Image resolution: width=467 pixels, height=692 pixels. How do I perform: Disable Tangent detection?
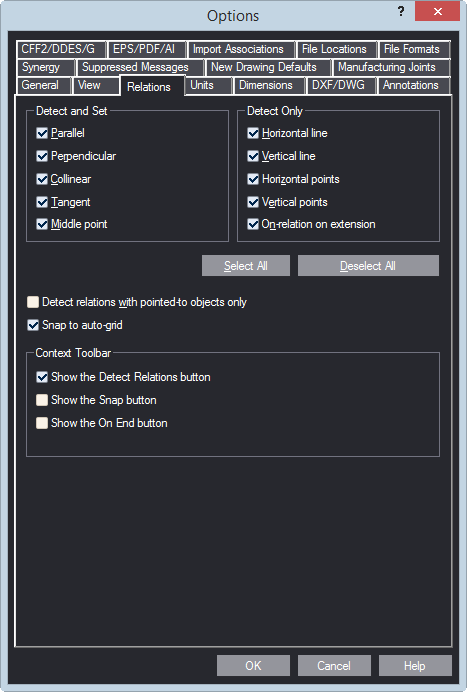(x=42, y=202)
